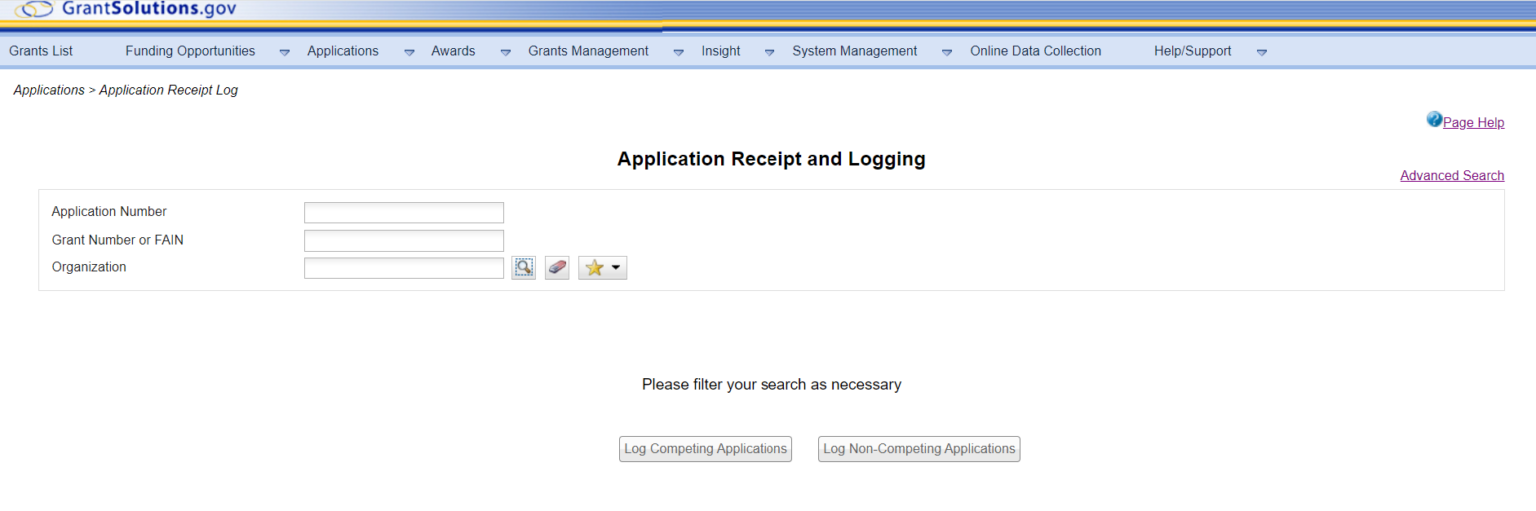Expand the Grants Management menu arrow
Viewport: 1536px width, 511px height.
coord(678,52)
